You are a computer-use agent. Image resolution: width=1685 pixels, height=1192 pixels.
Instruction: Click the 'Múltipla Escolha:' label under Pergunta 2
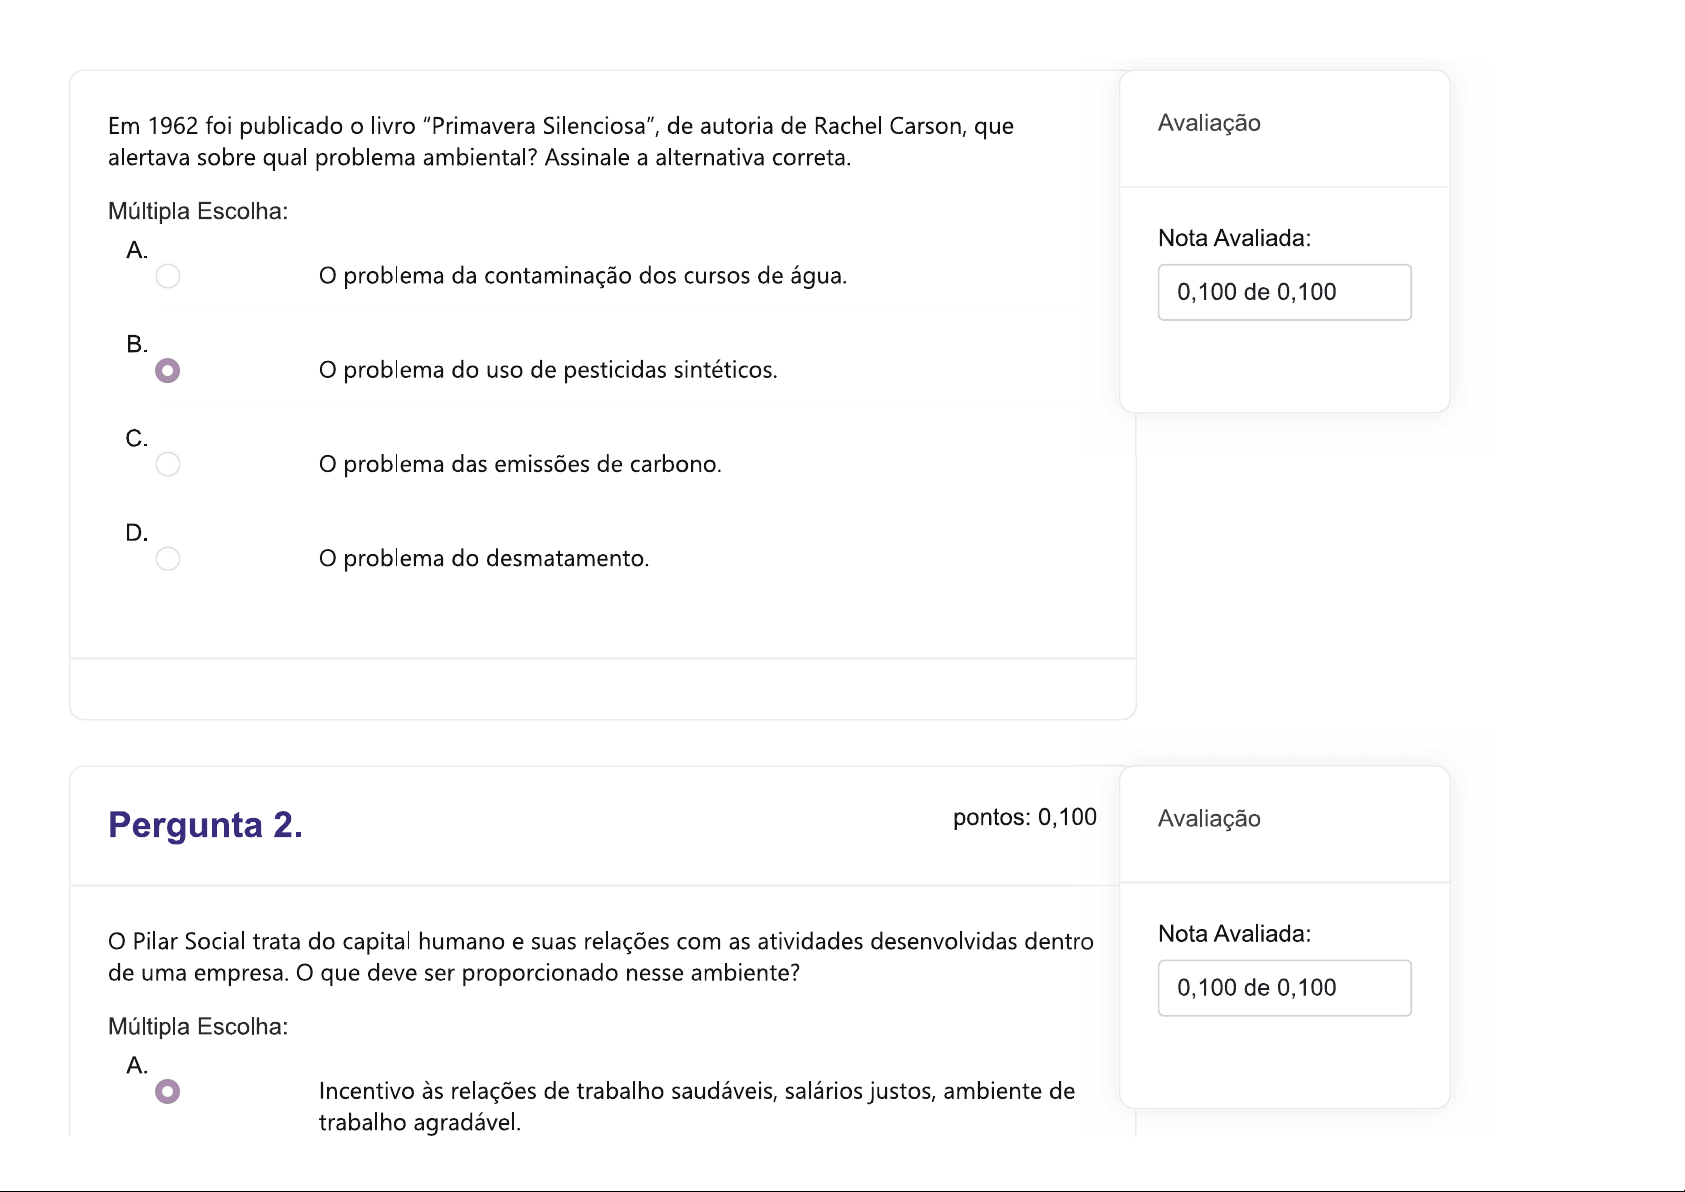tap(198, 1027)
